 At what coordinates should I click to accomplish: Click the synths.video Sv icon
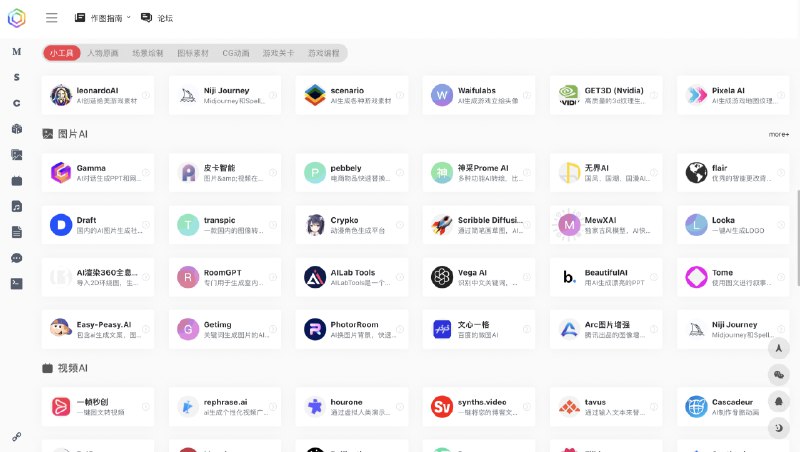click(442, 407)
